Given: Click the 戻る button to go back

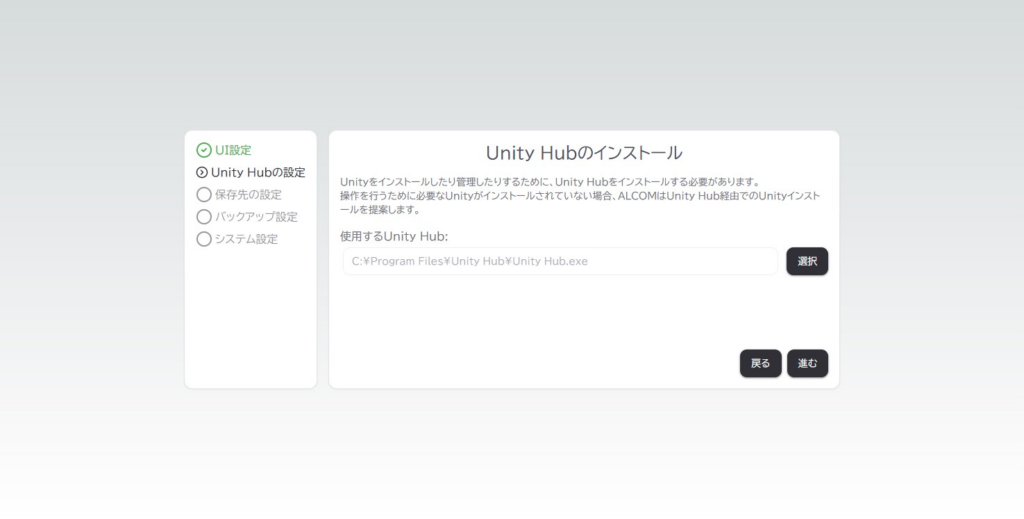Looking at the screenshot, I should coord(760,364).
